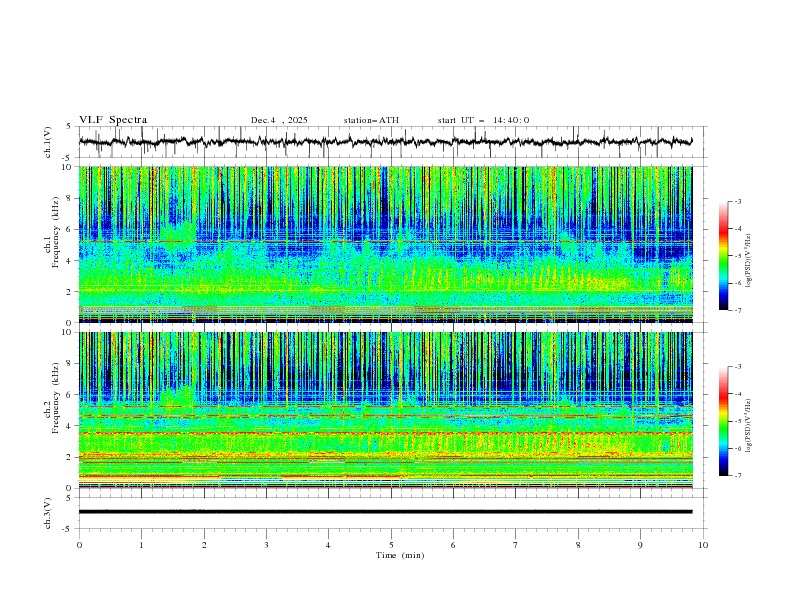Click the "VLF Spectra" plot title
792x612 pixels.
[113, 120]
